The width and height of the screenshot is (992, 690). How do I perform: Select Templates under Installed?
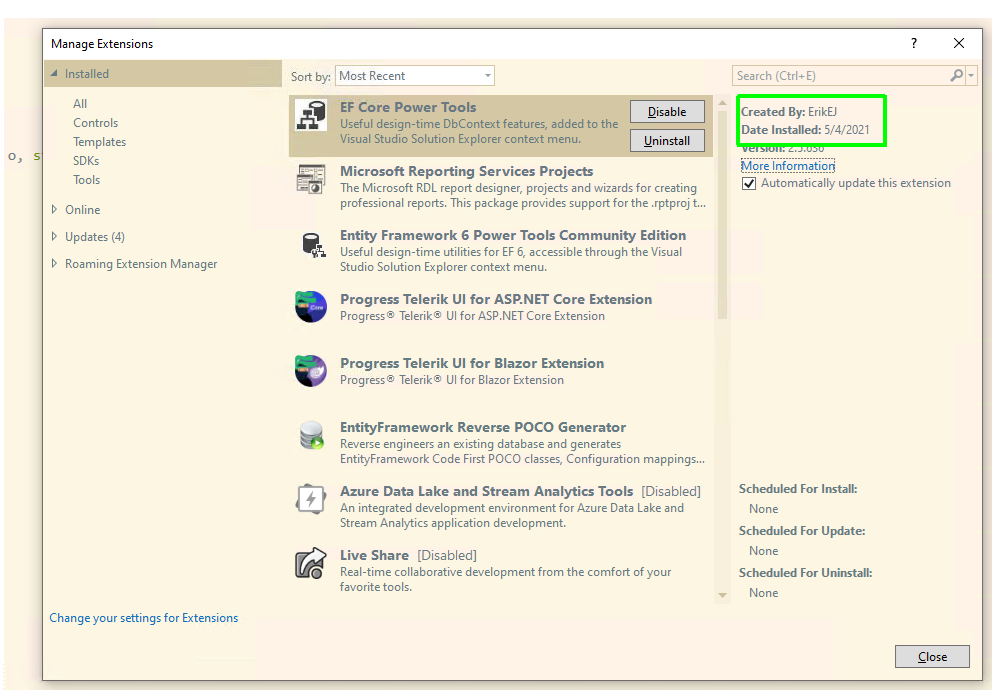click(x=99, y=141)
